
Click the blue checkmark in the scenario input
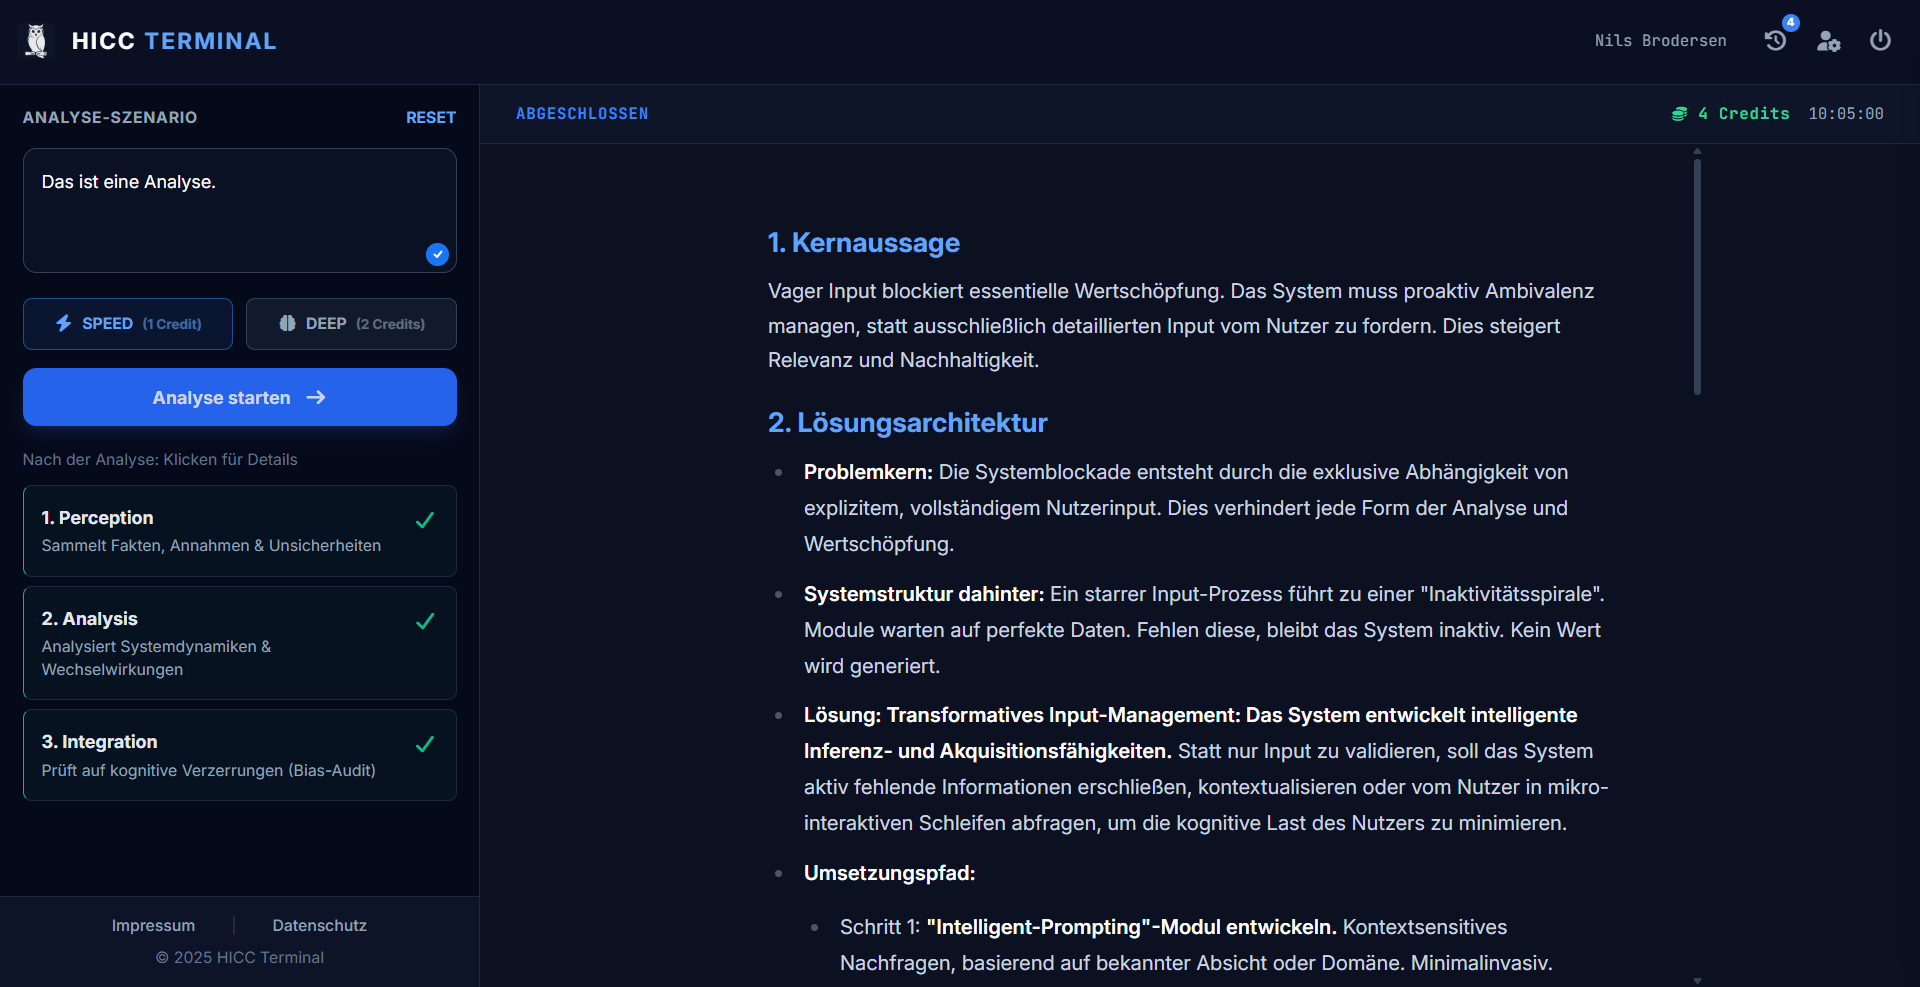point(437,254)
